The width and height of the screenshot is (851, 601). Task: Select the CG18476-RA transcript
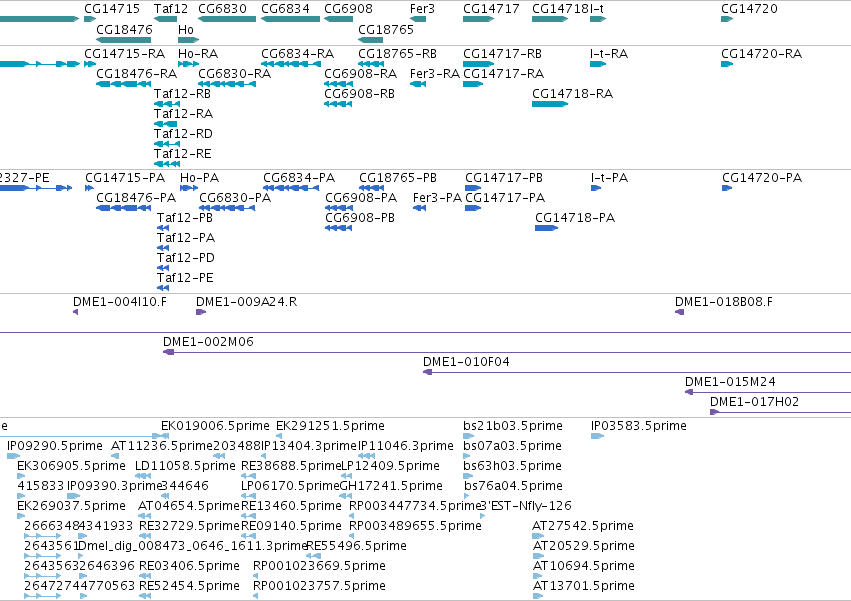tap(123, 84)
